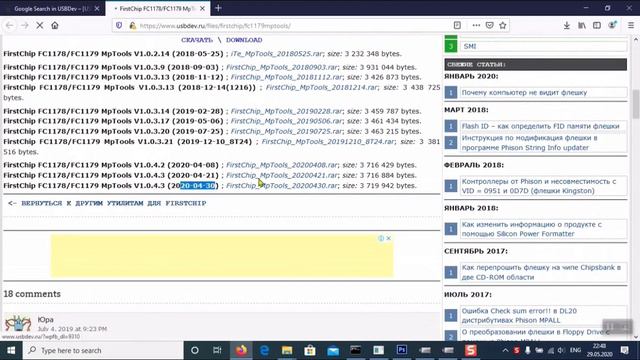Open the page actions three-dots menu
This screenshot has height=360, width=640.
[476, 25]
